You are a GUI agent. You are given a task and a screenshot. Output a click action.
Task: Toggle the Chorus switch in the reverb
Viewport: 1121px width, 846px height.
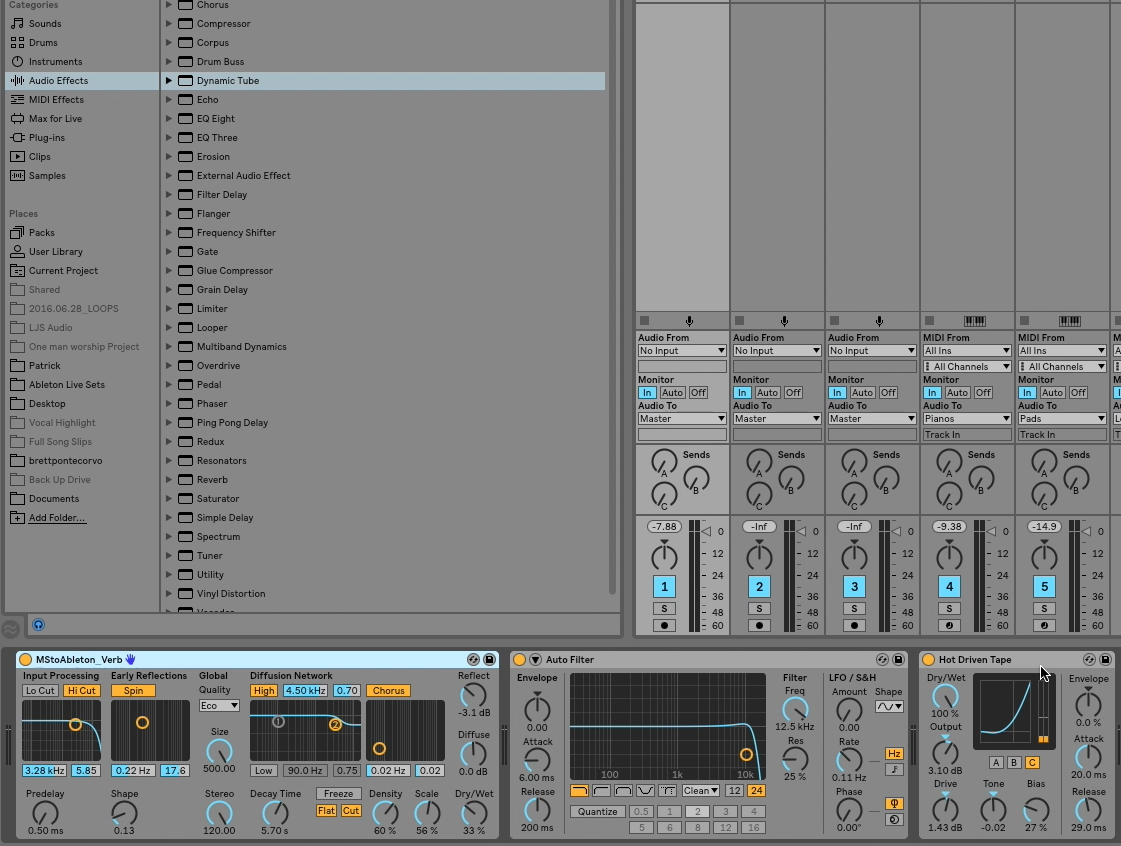tap(388, 691)
